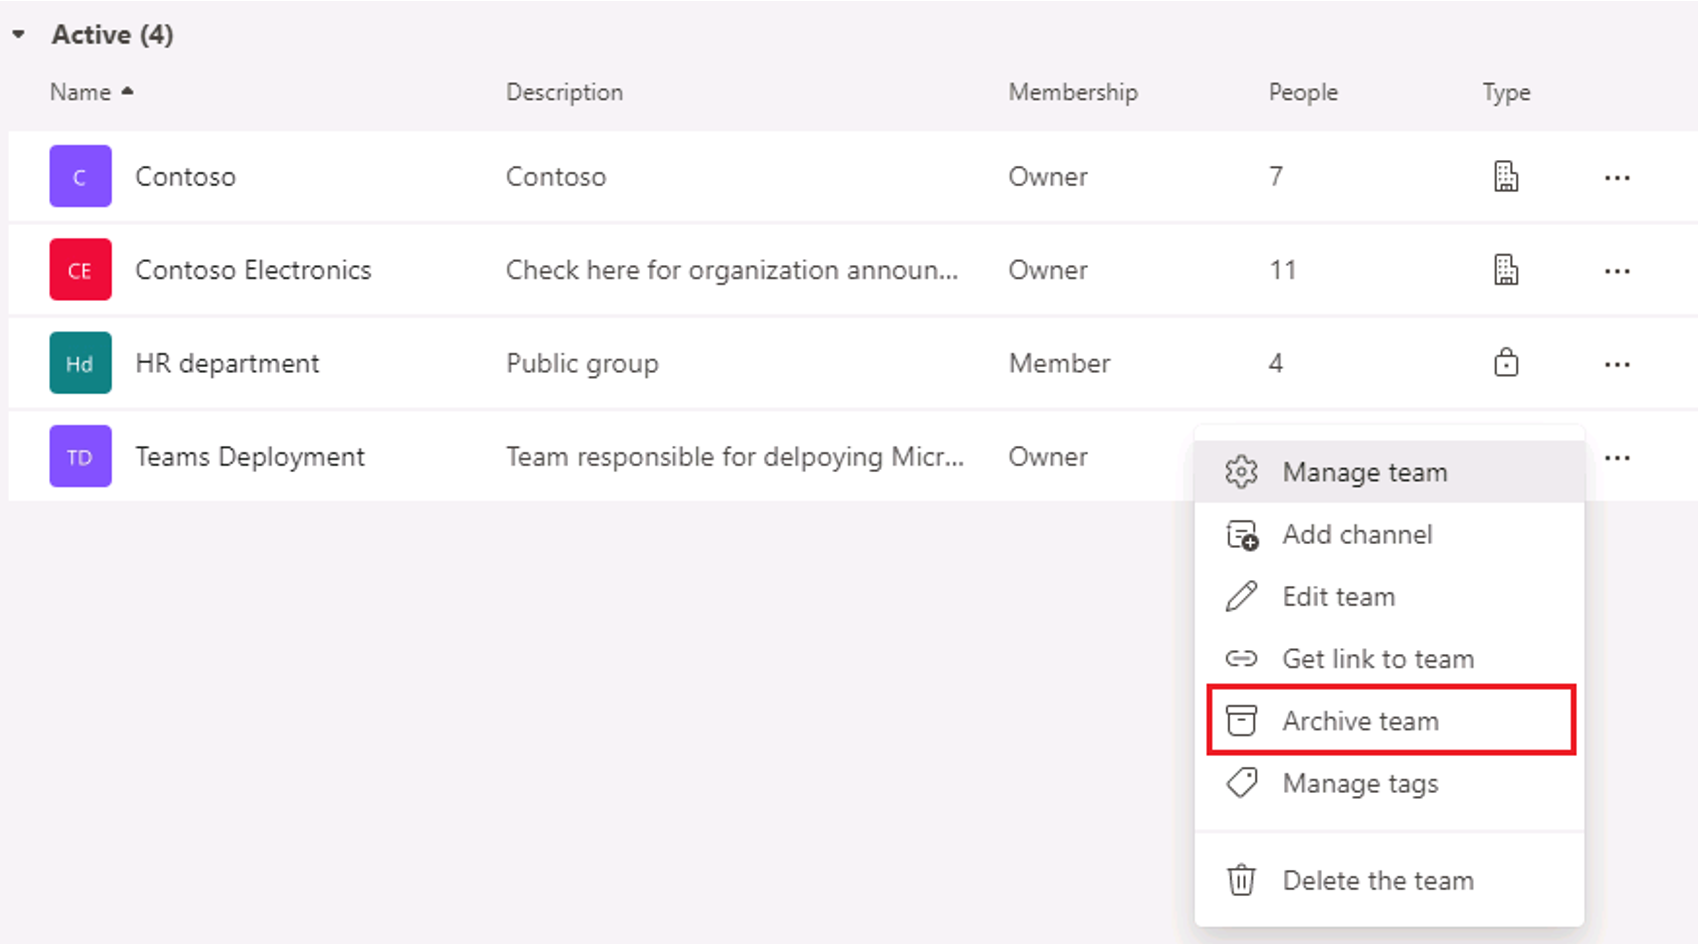Click the gear icon beside Manage team
Image resolution: width=1698 pixels, height=944 pixels.
pyautogui.click(x=1241, y=472)
